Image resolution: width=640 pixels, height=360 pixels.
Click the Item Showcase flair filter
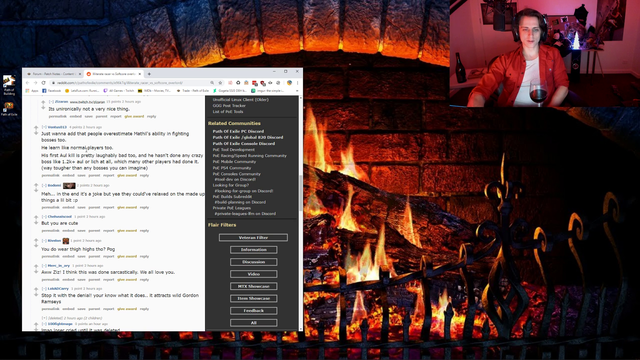coord(253,298)
